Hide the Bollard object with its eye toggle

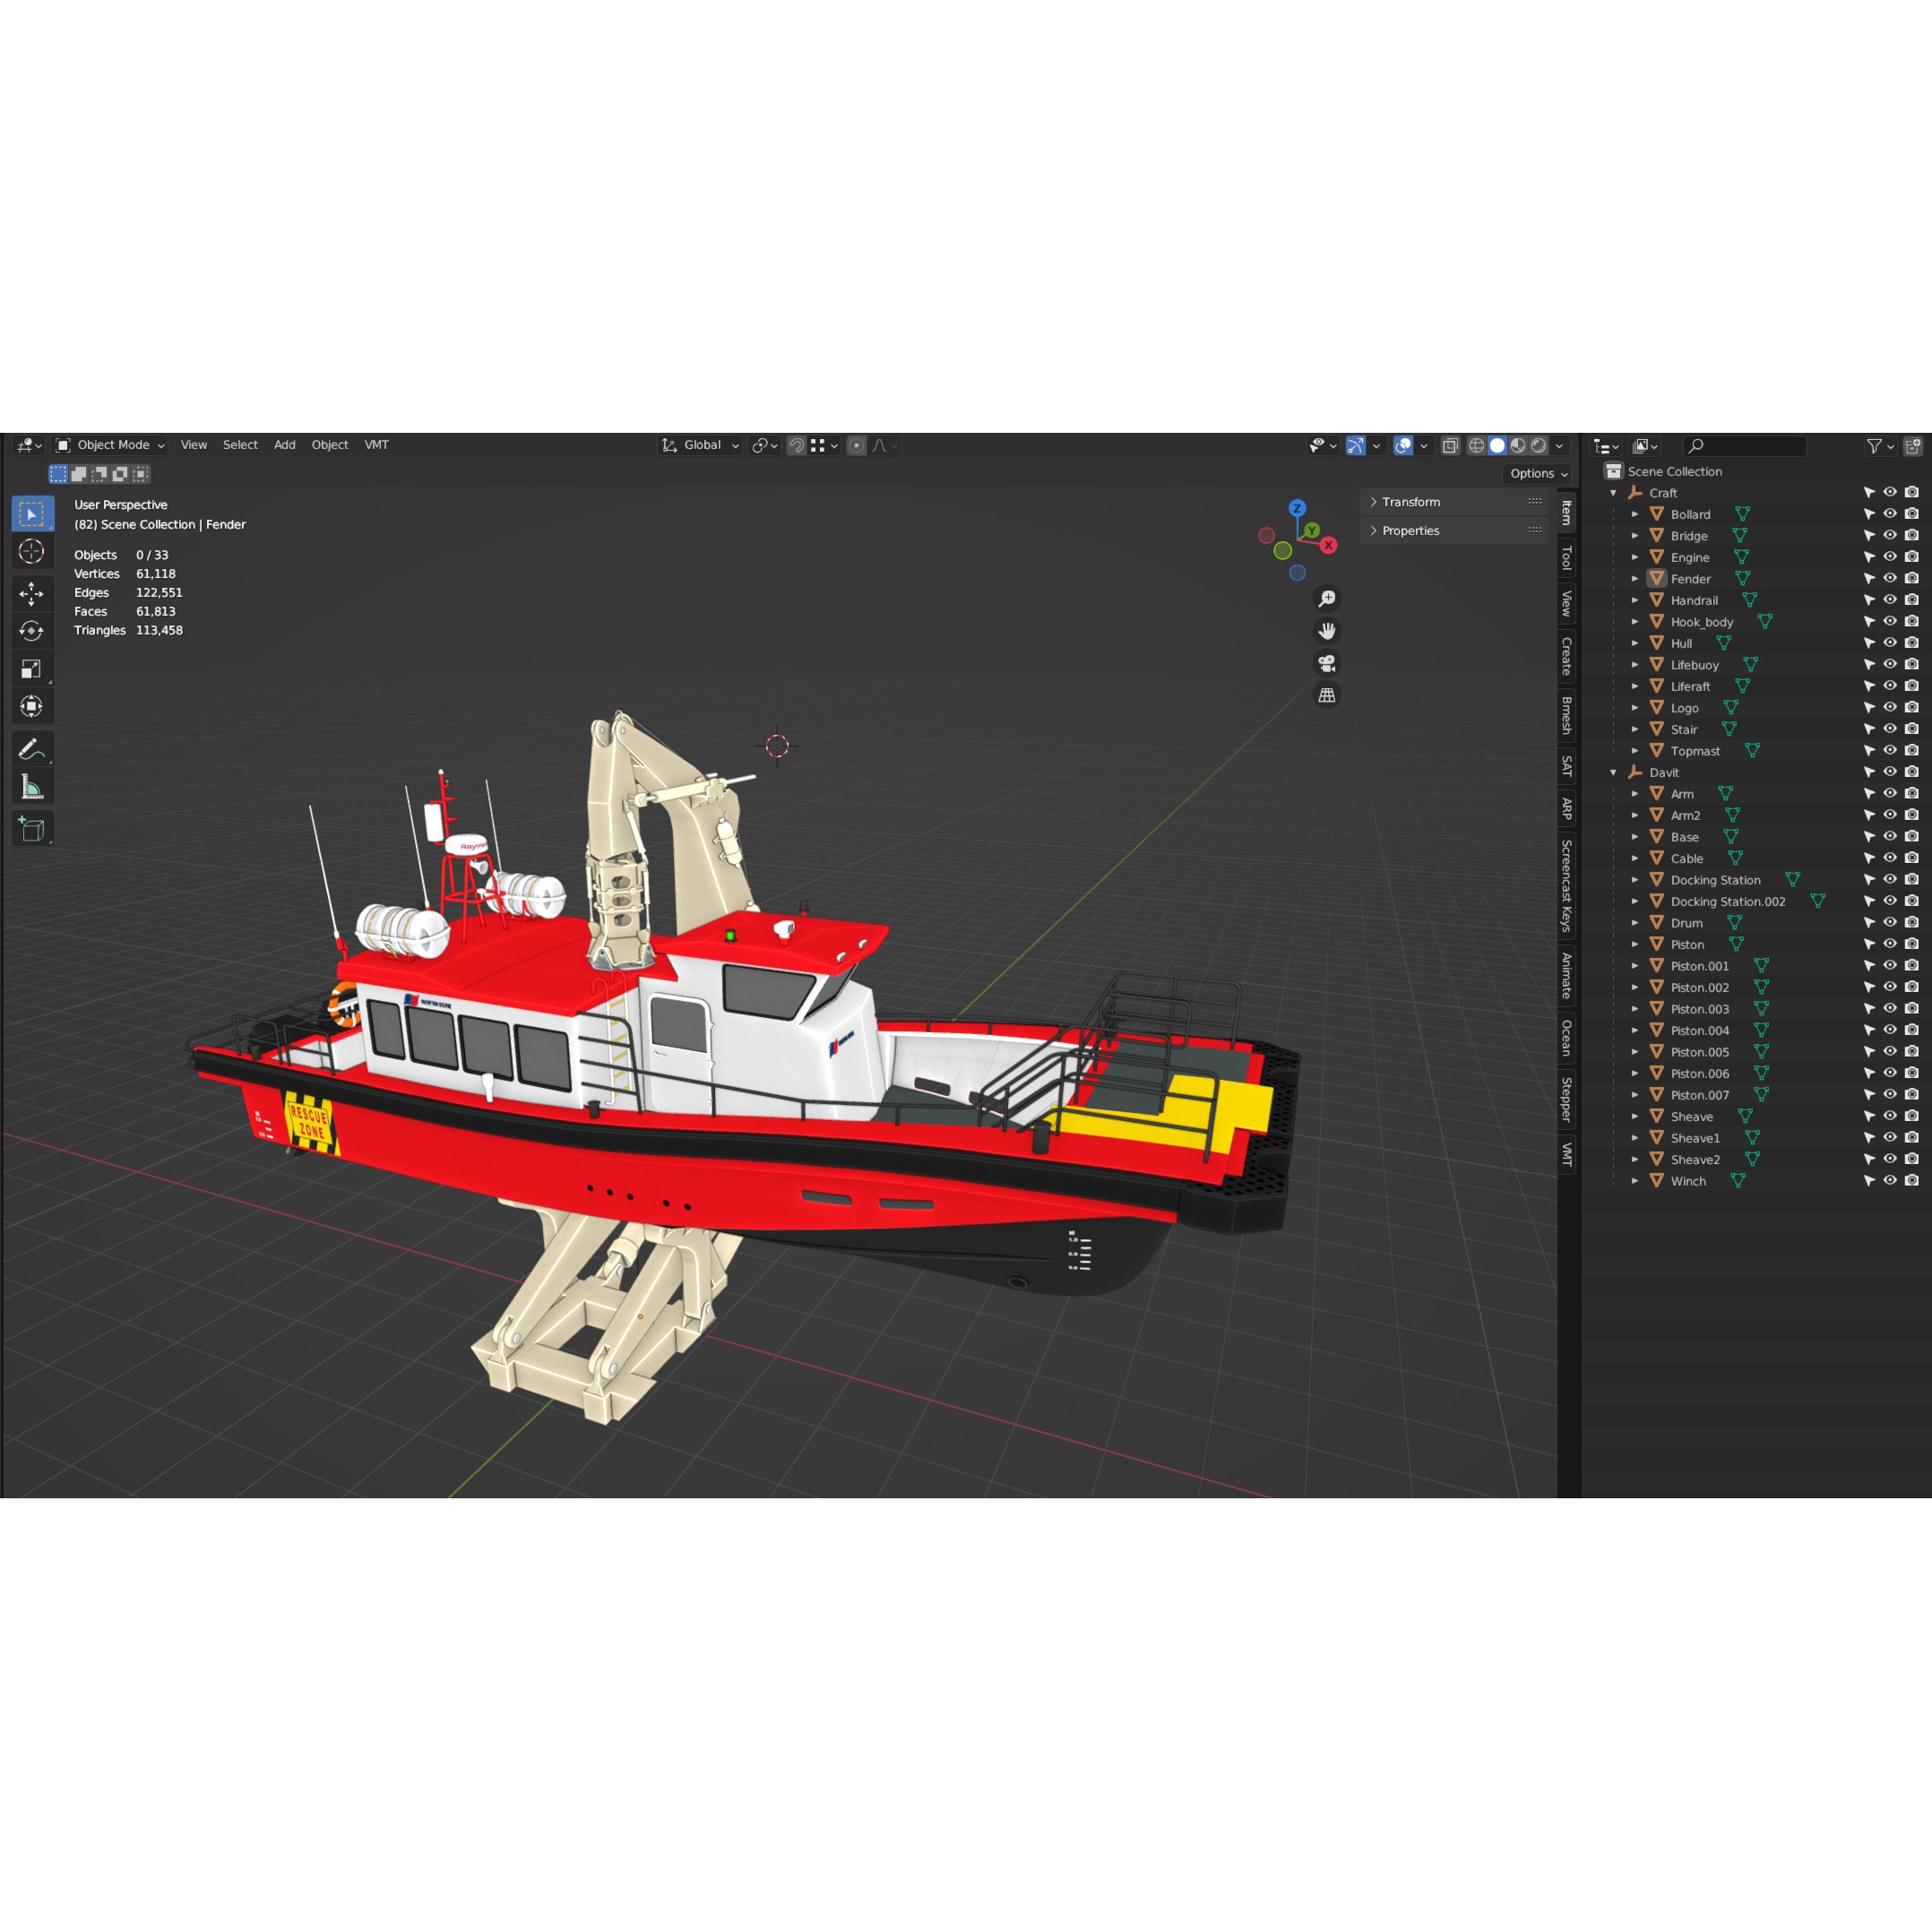click(1890, 513)
